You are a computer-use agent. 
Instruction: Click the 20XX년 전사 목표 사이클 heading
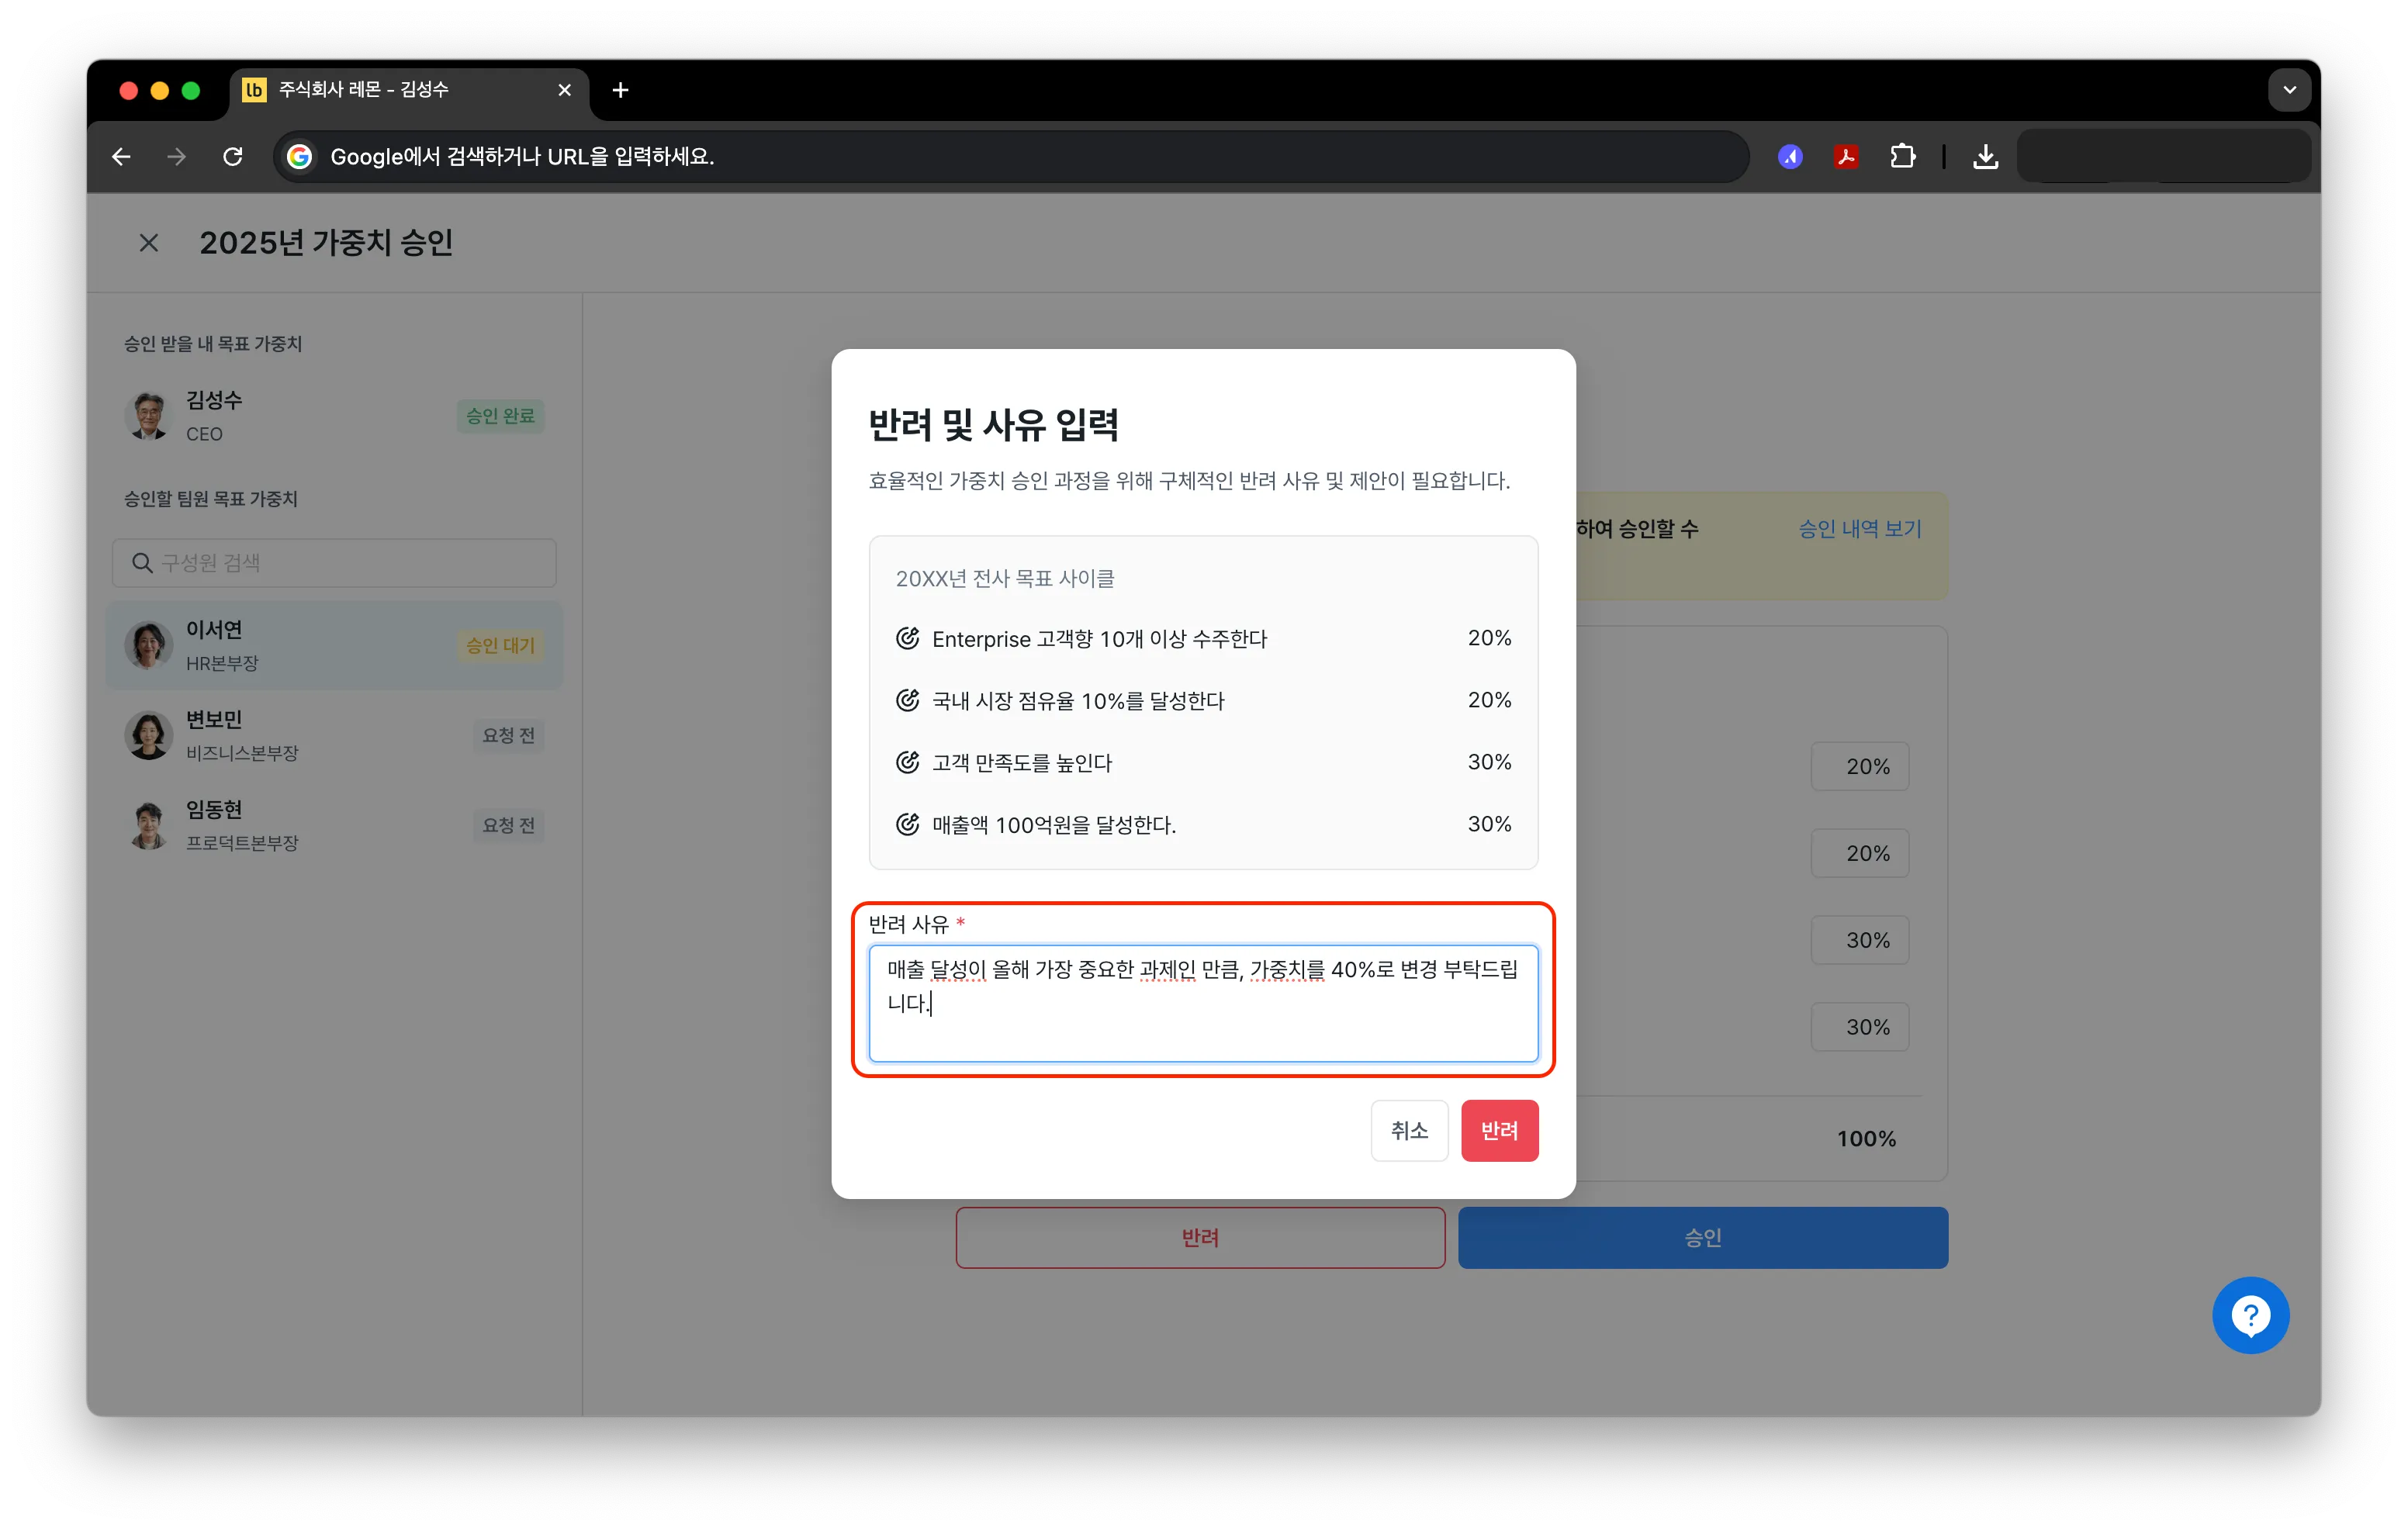click(1005, 578)
